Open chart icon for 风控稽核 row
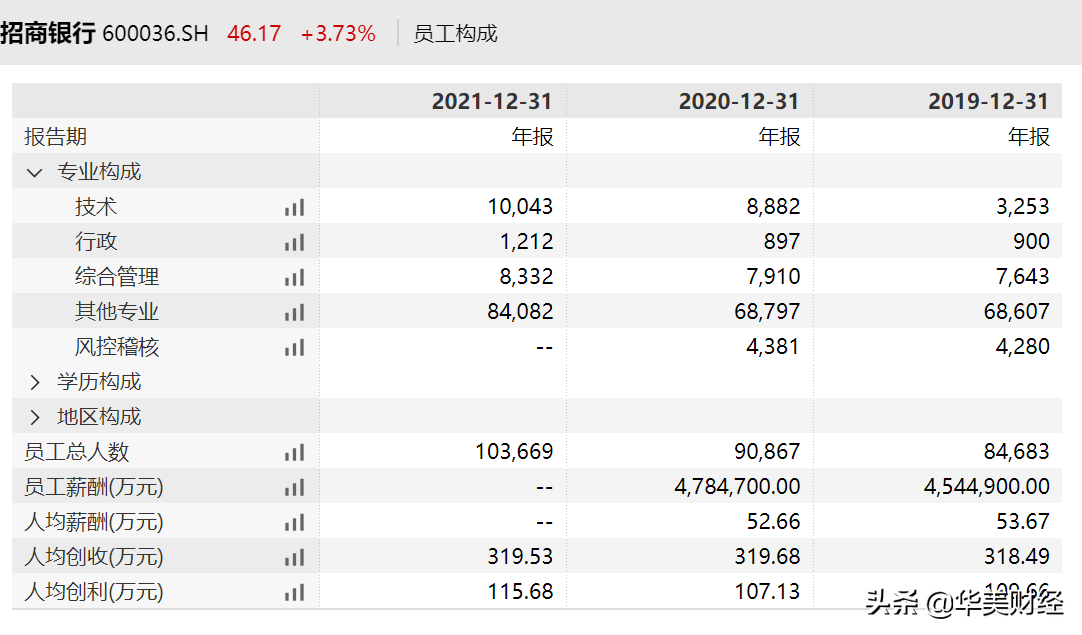 coord(295,348)
